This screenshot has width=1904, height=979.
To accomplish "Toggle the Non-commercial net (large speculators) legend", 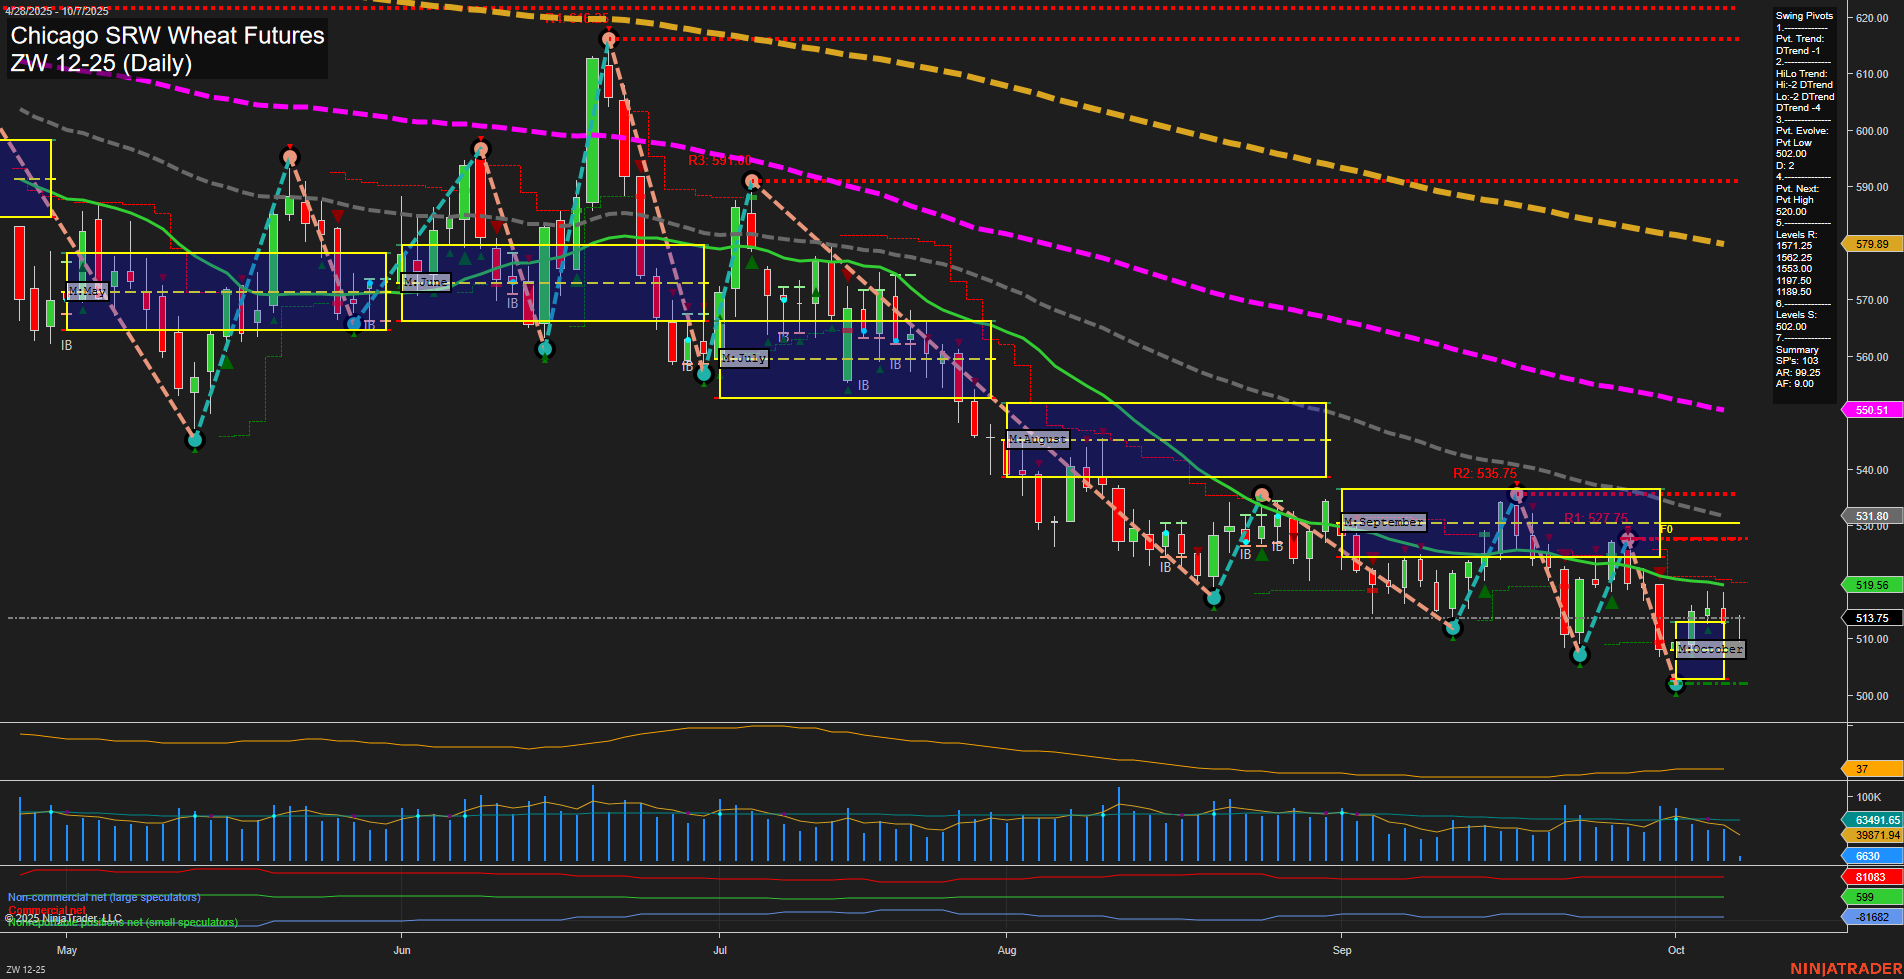I will [103, 897].
